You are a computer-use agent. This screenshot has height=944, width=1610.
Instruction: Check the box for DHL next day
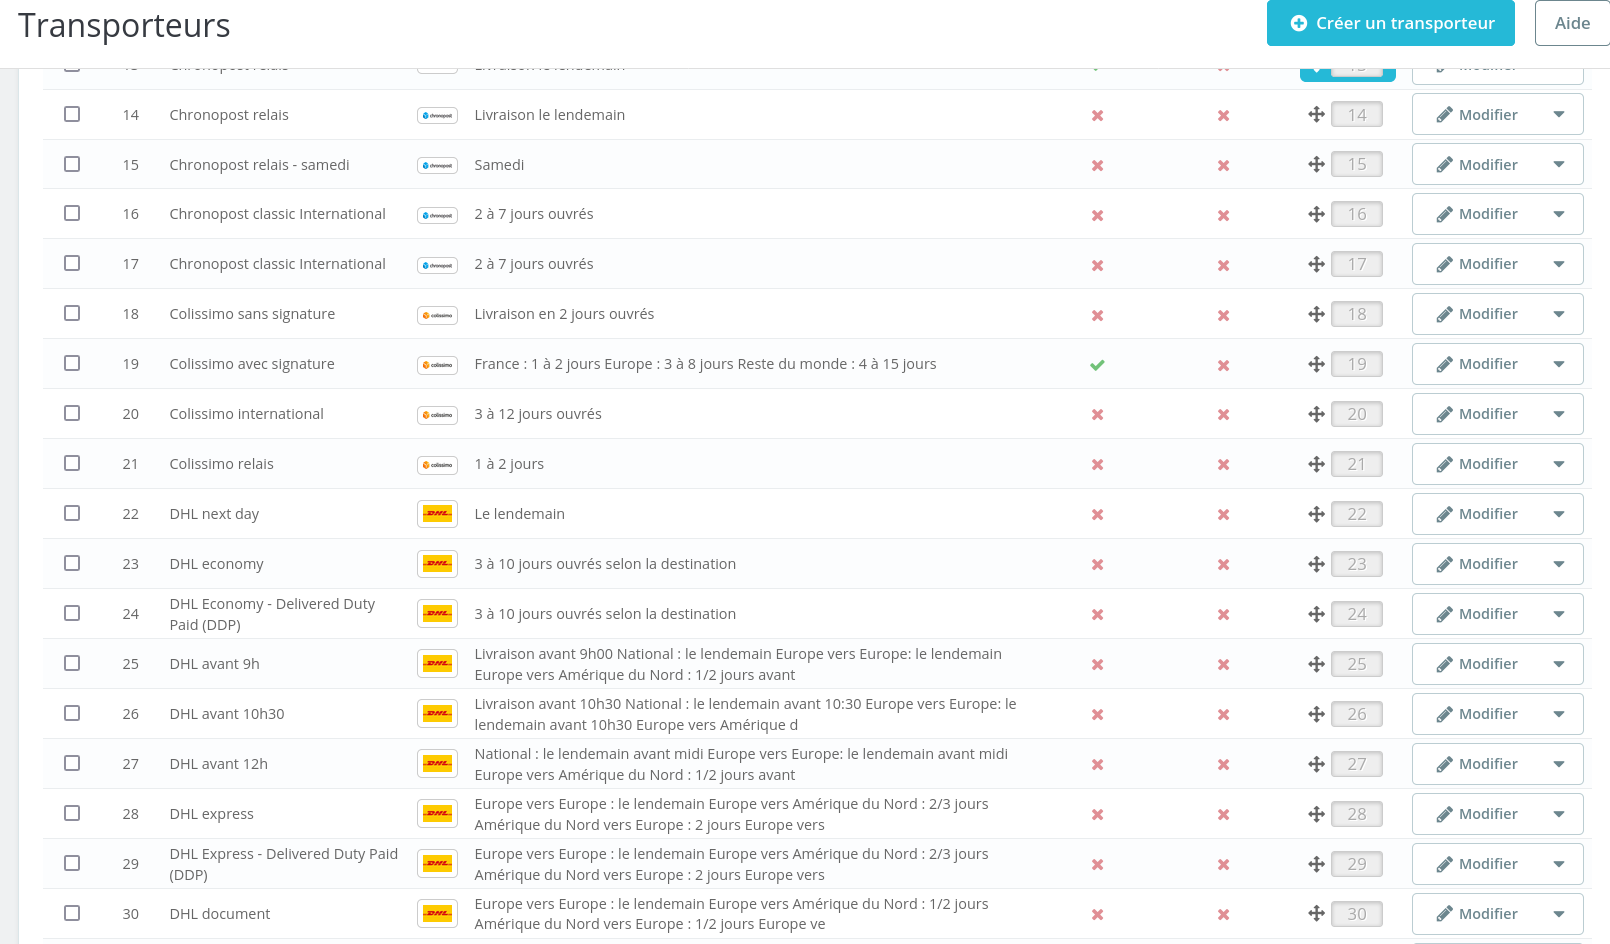pos(72,513)
